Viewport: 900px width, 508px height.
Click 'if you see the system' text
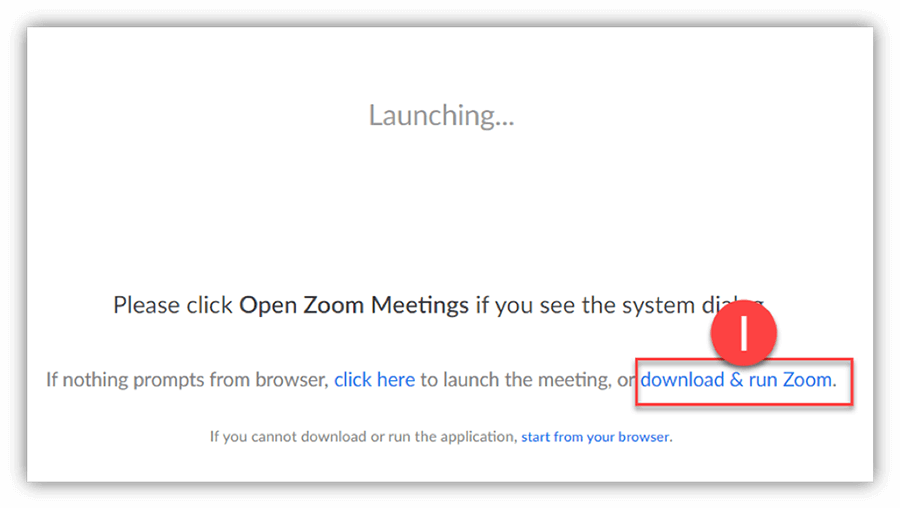[585, 305]
